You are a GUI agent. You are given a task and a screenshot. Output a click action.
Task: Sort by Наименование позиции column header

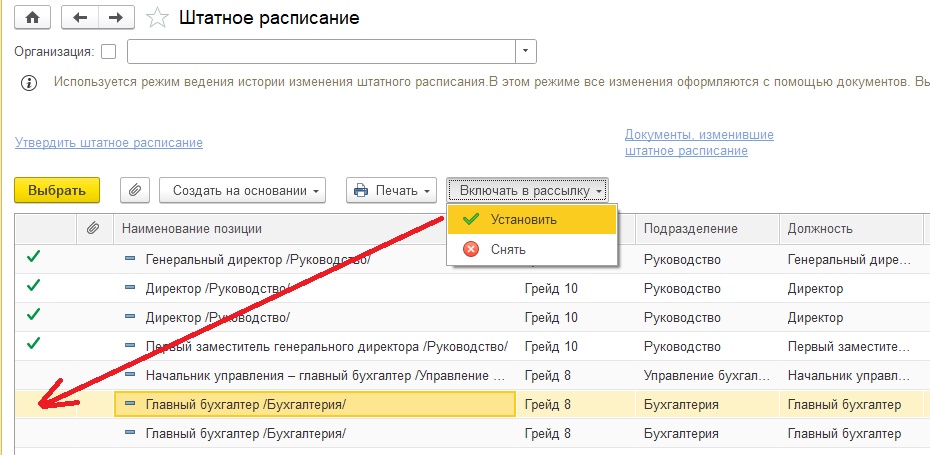click(x=192, y=229)
